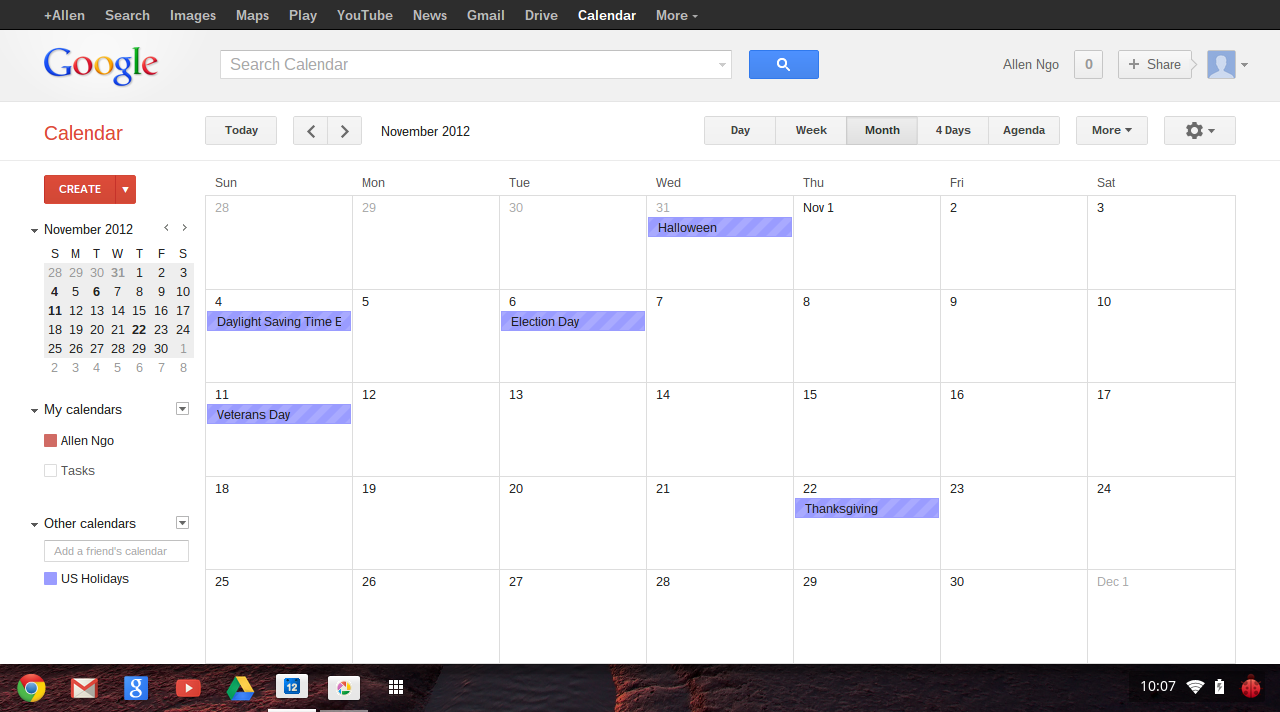Click the red ladybug tray icon

[1251, 687]
